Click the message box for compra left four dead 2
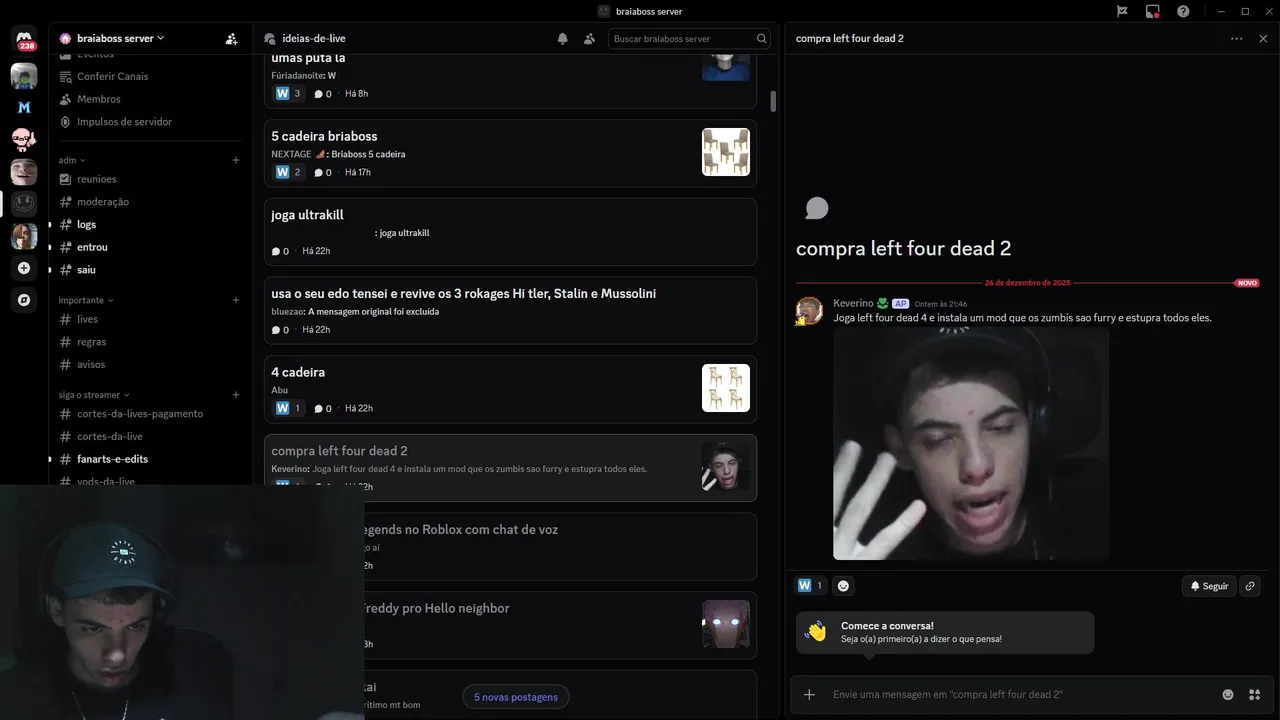 click(1020, 694)
